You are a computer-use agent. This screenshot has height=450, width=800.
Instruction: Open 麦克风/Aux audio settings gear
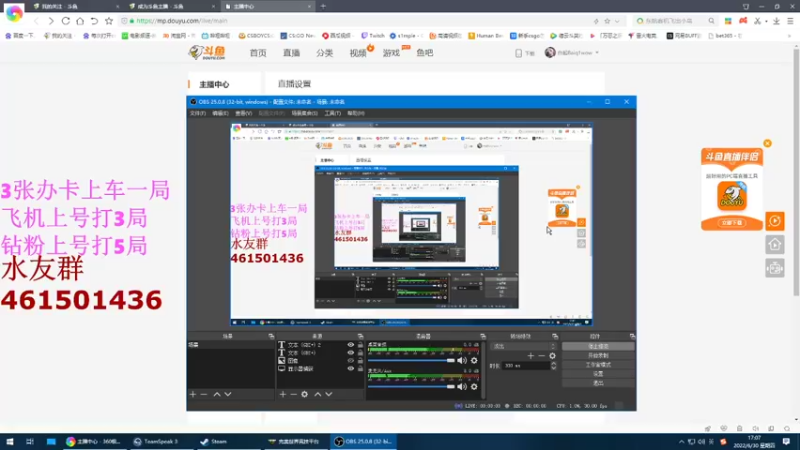[474, 387]
